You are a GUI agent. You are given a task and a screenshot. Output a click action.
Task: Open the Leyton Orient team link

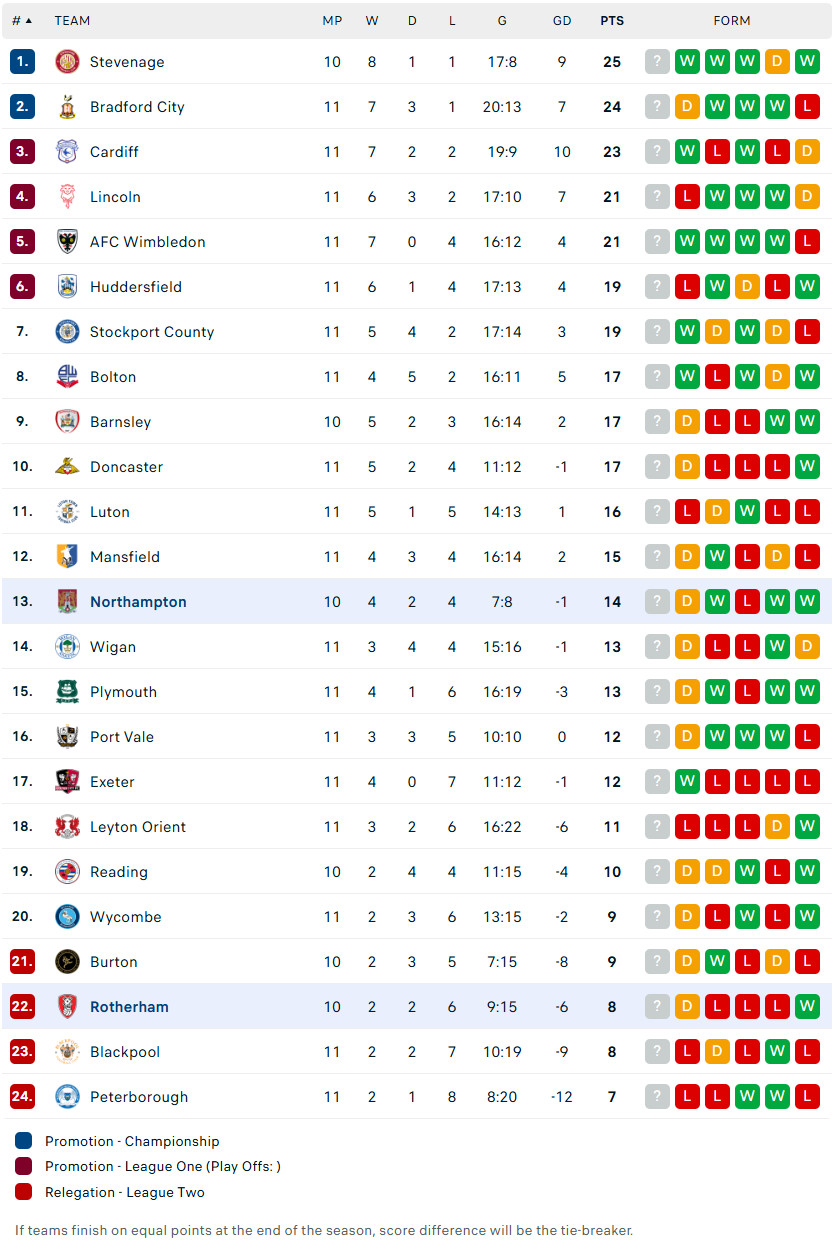138,827
